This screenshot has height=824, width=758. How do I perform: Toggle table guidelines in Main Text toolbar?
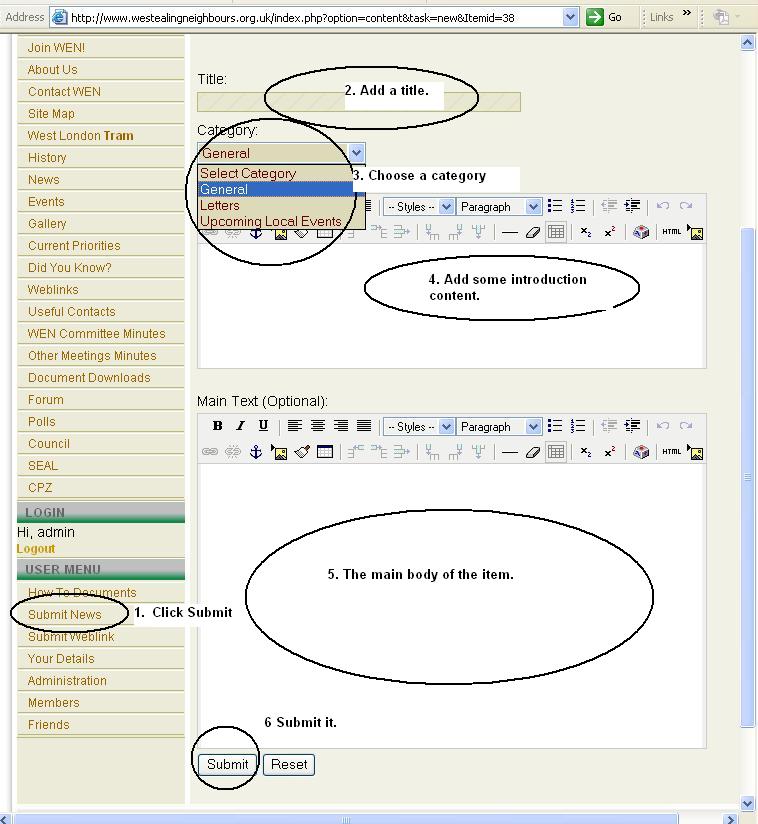pyautogui.click(x=556, y=451)
